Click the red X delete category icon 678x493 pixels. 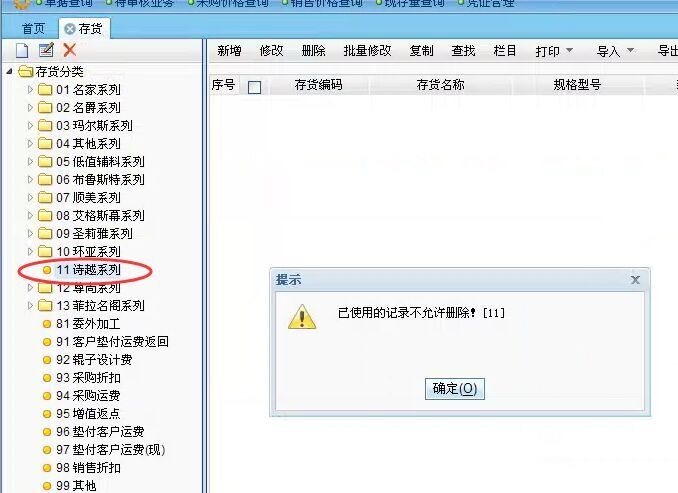click(70, 50)
